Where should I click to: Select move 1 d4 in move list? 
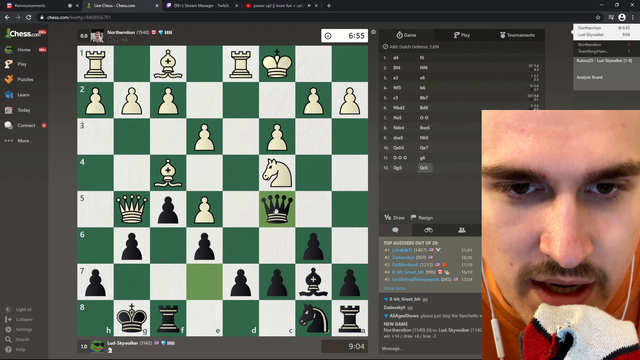coord(396,58)
